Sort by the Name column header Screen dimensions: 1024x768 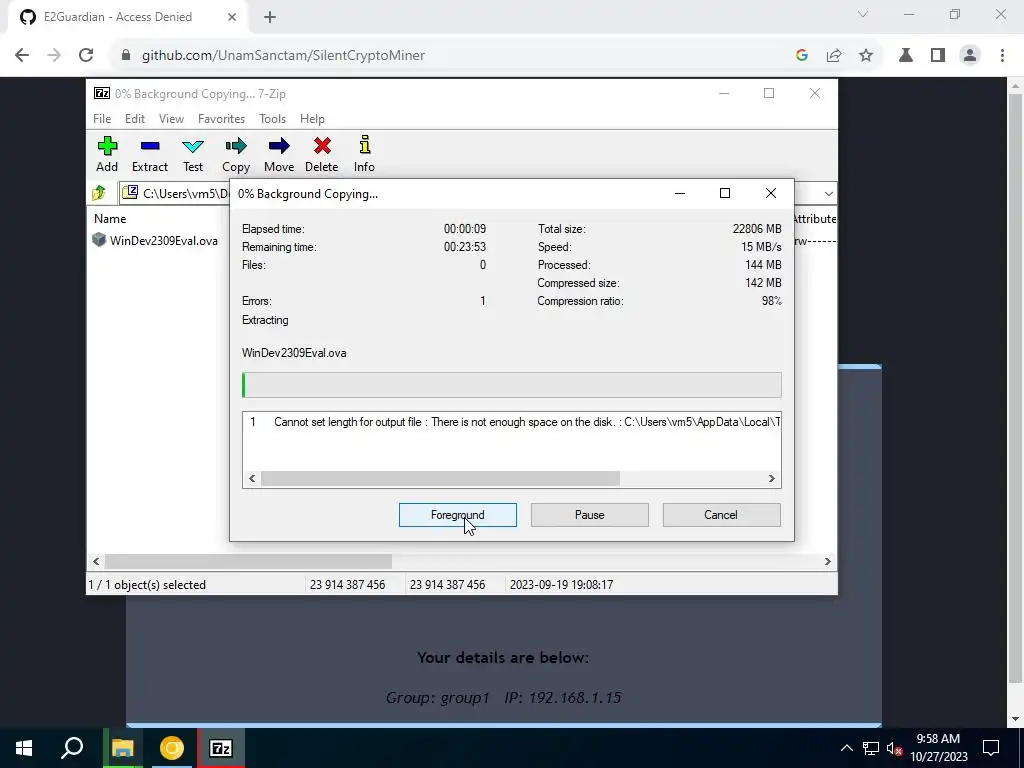click(110, 219)
